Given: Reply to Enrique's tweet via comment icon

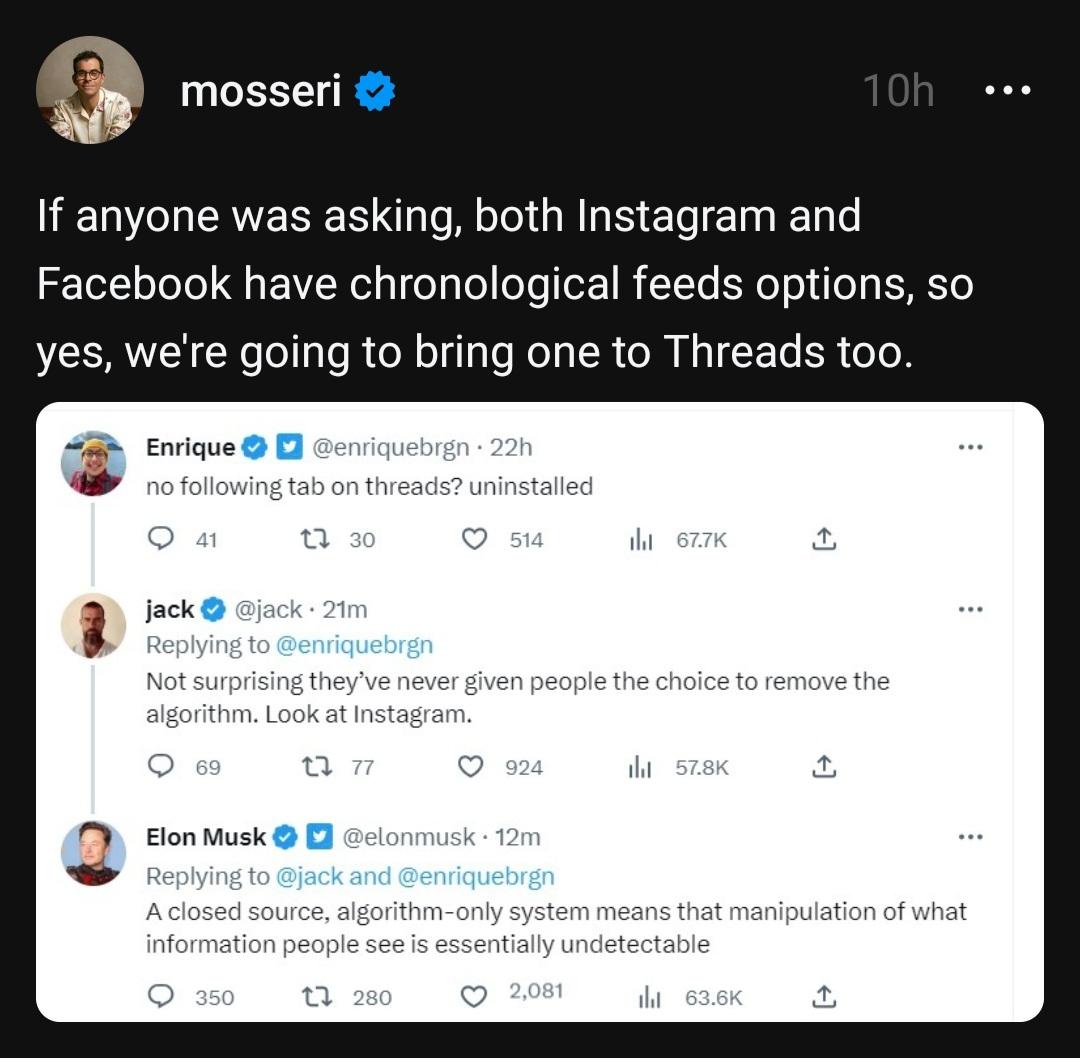Looking at the screenshot, I should [160, 540].
